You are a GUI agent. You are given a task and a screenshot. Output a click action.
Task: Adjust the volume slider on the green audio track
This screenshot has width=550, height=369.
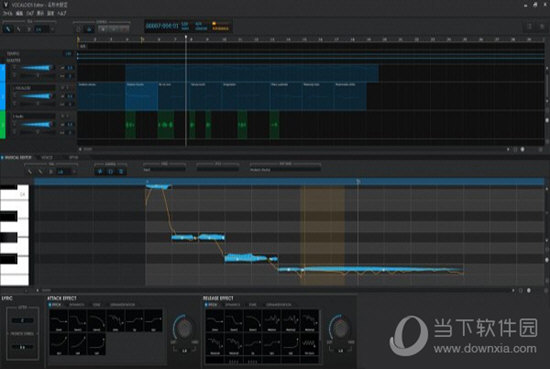37,124
